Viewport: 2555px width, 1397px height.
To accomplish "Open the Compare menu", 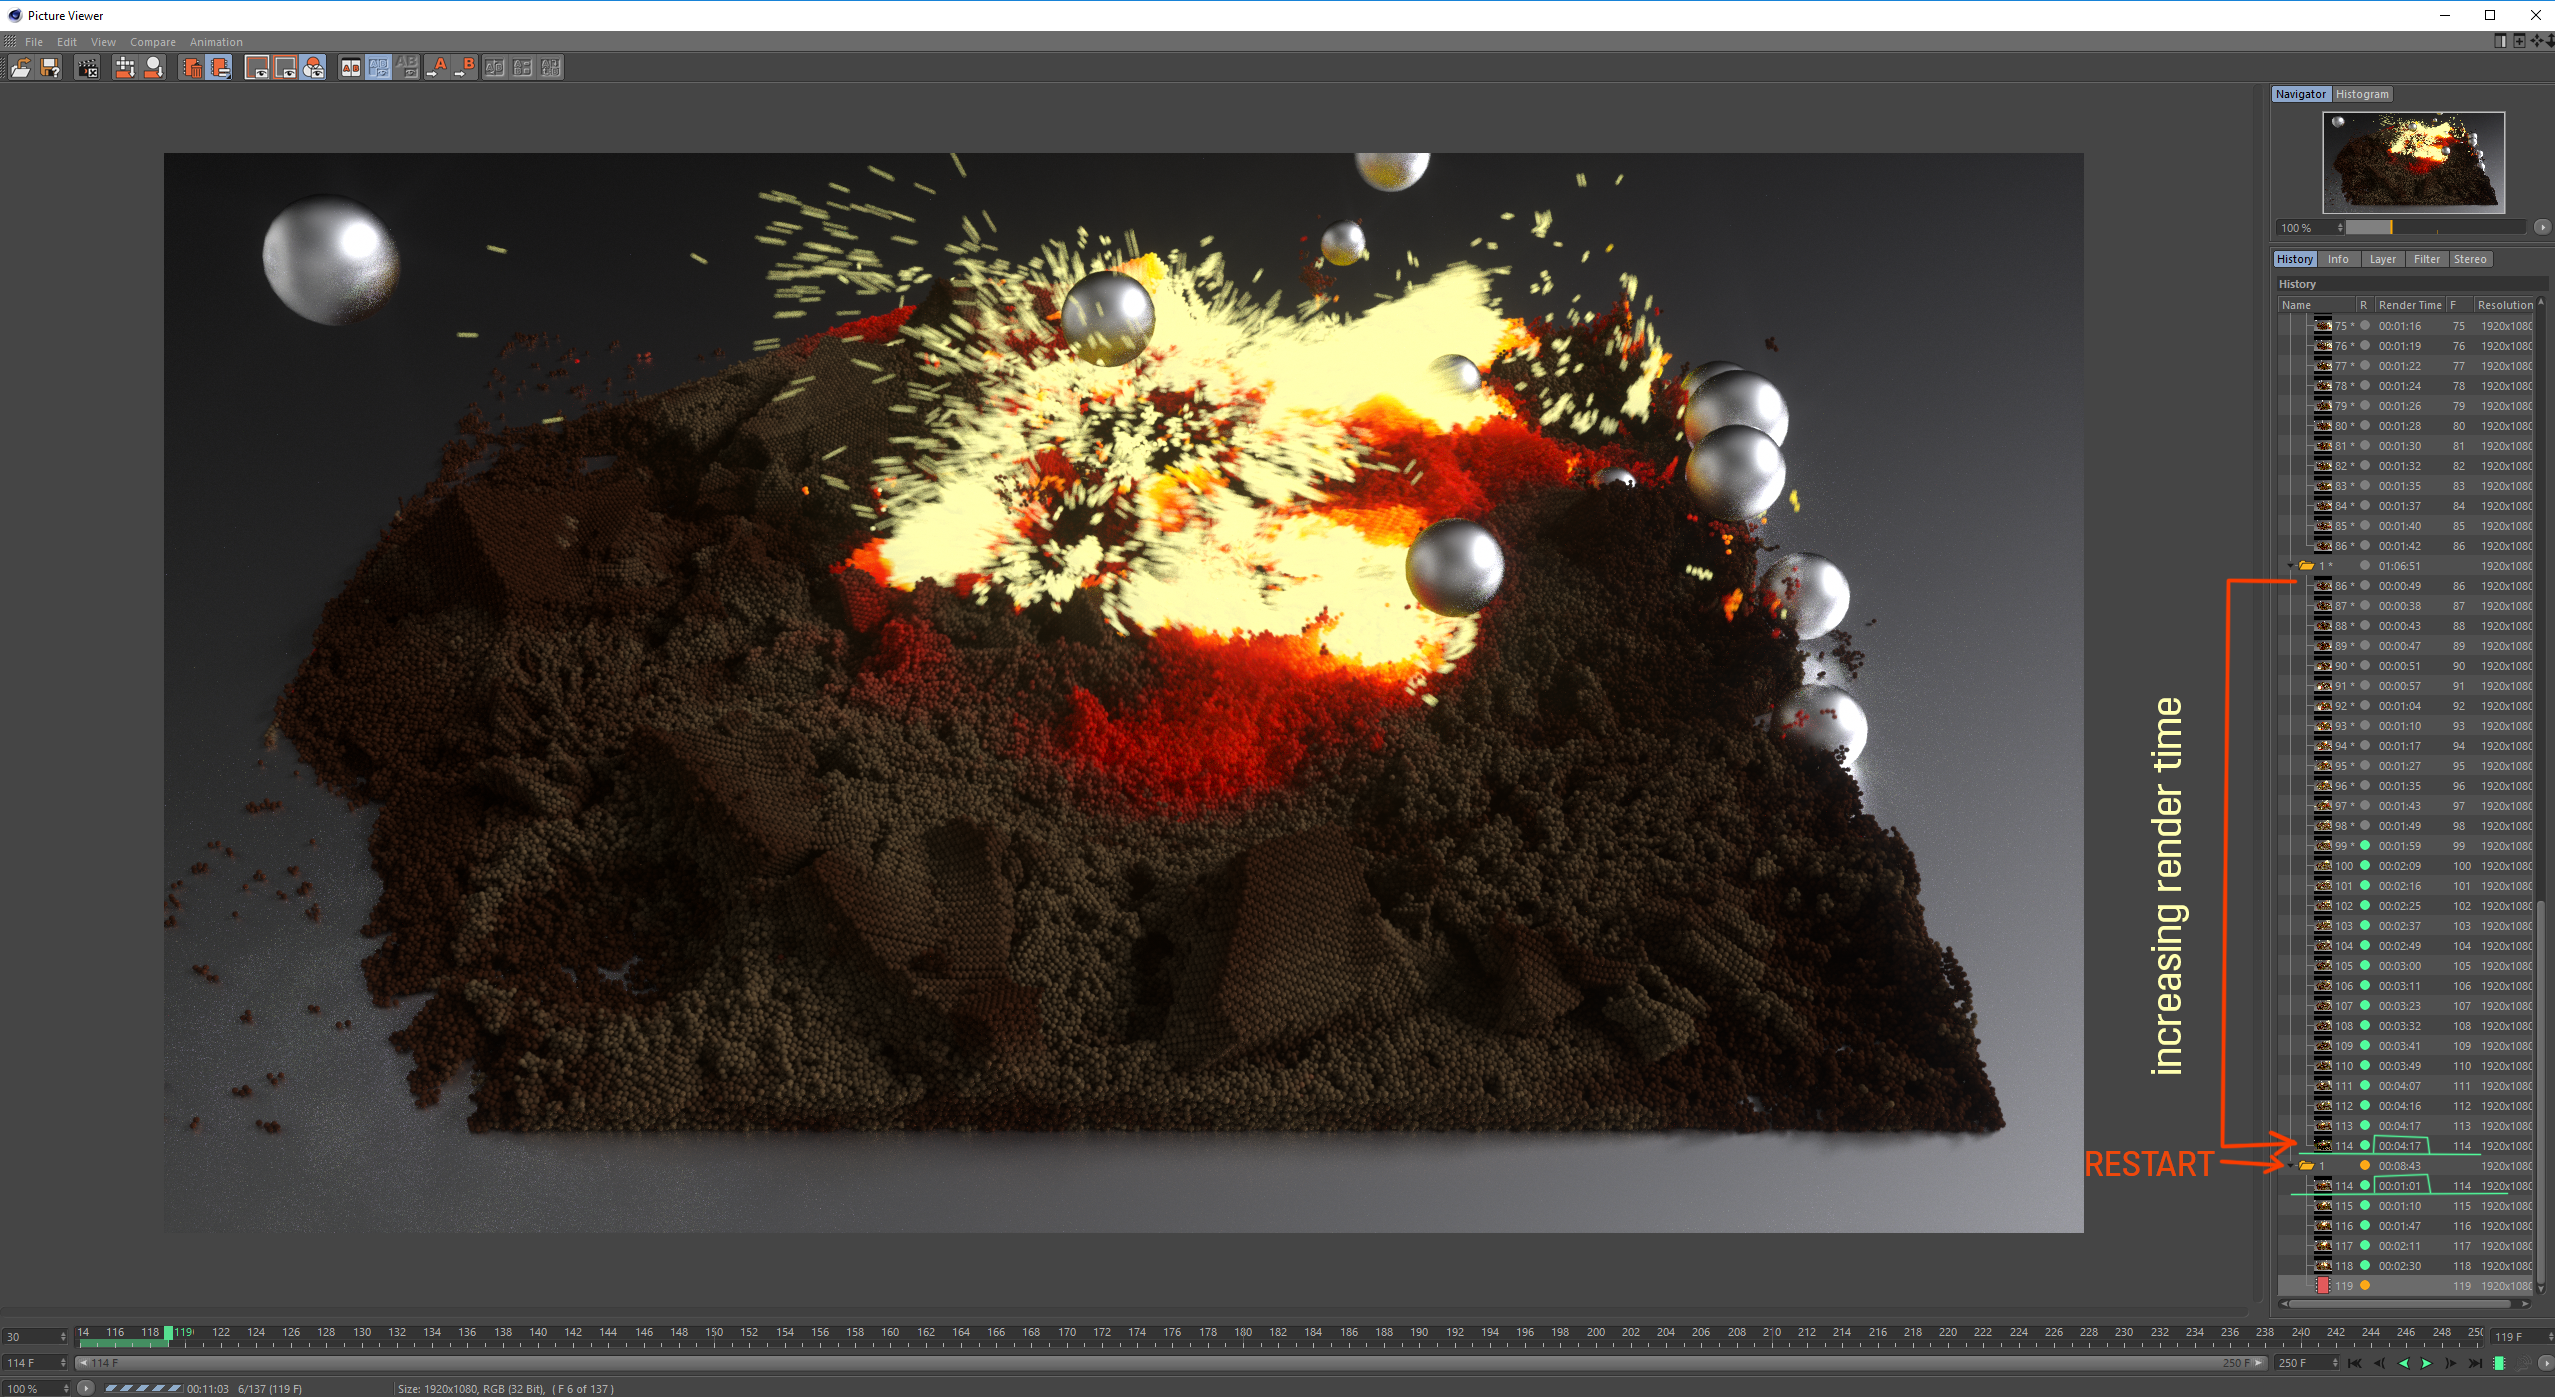I will click(x=152, y=42).
